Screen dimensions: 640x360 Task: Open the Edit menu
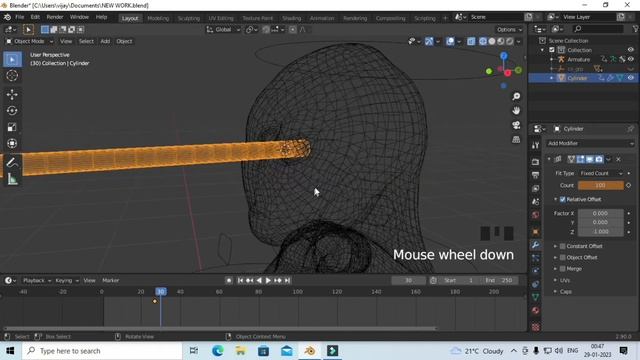[x=35, y=17]
